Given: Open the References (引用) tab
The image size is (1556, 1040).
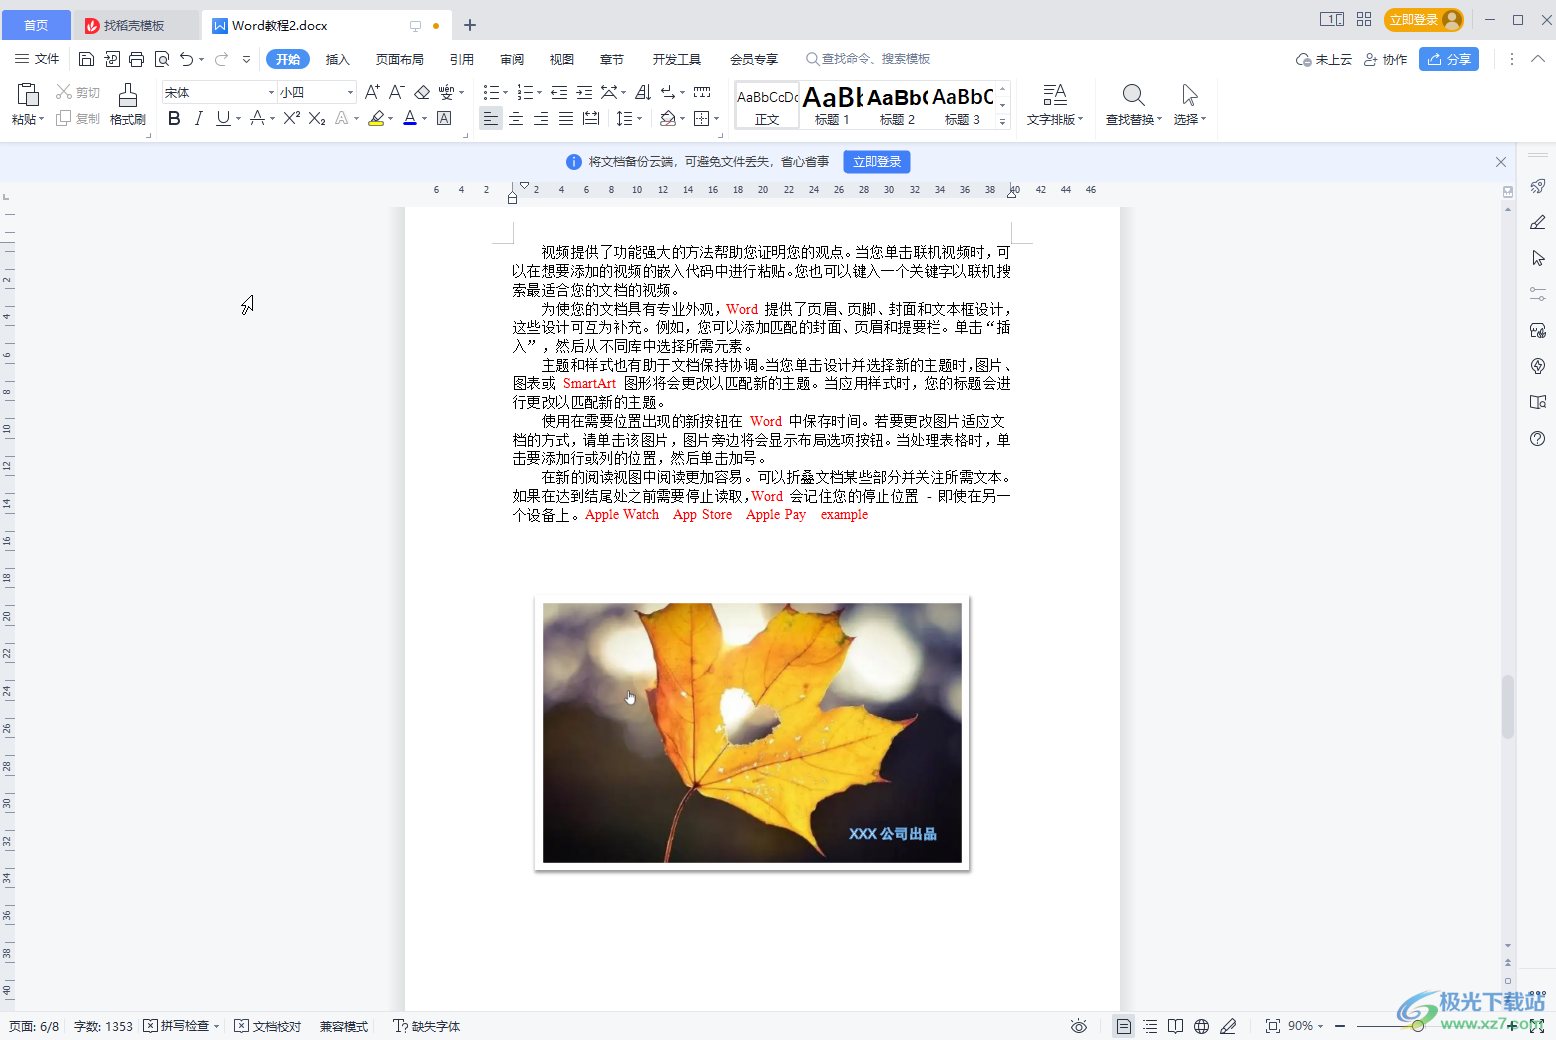Looking at the screenshot, I should [x=462, y=59].
